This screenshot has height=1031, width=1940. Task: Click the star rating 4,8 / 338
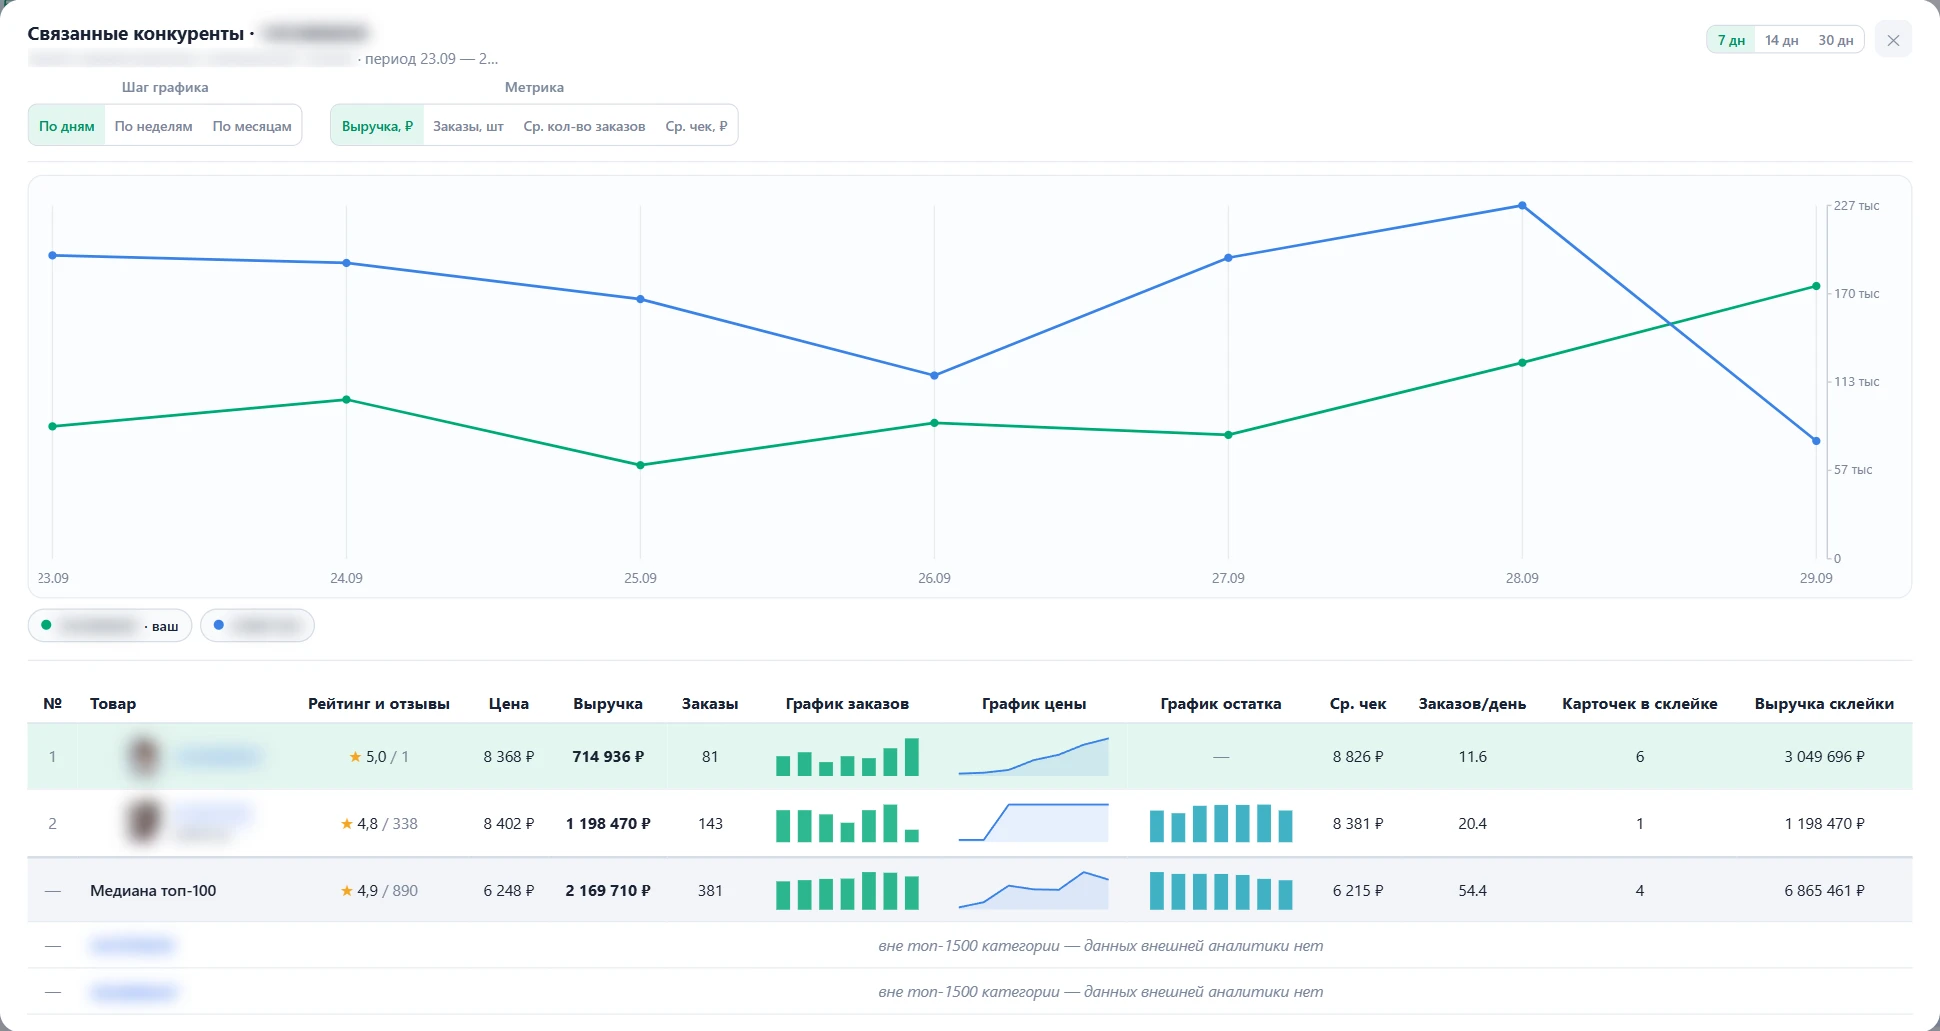click(379, 824)
